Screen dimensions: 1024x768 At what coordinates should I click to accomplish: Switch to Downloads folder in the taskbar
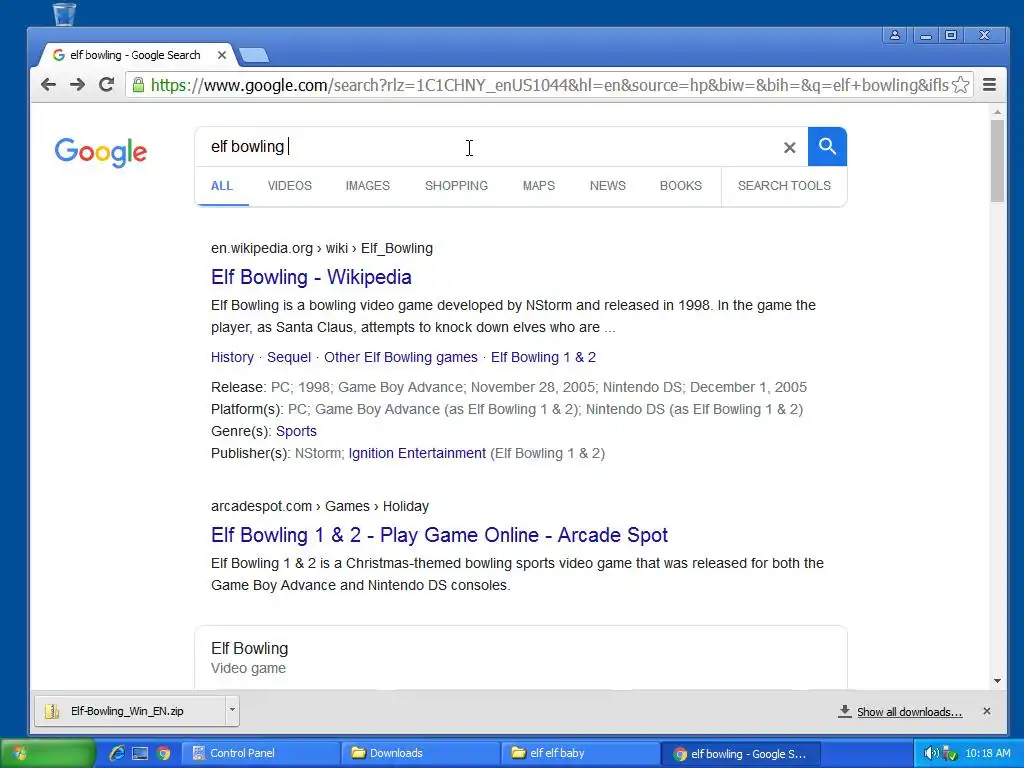coord(420,753)
